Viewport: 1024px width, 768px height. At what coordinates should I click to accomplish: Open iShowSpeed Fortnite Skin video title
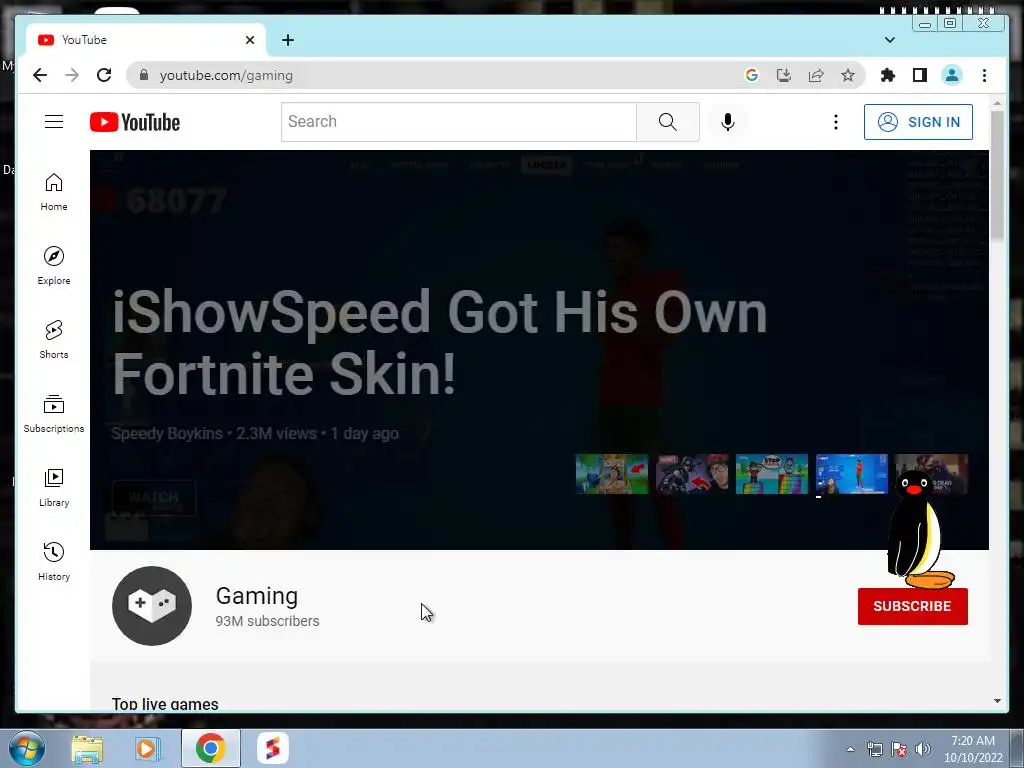tap(439, 343)
